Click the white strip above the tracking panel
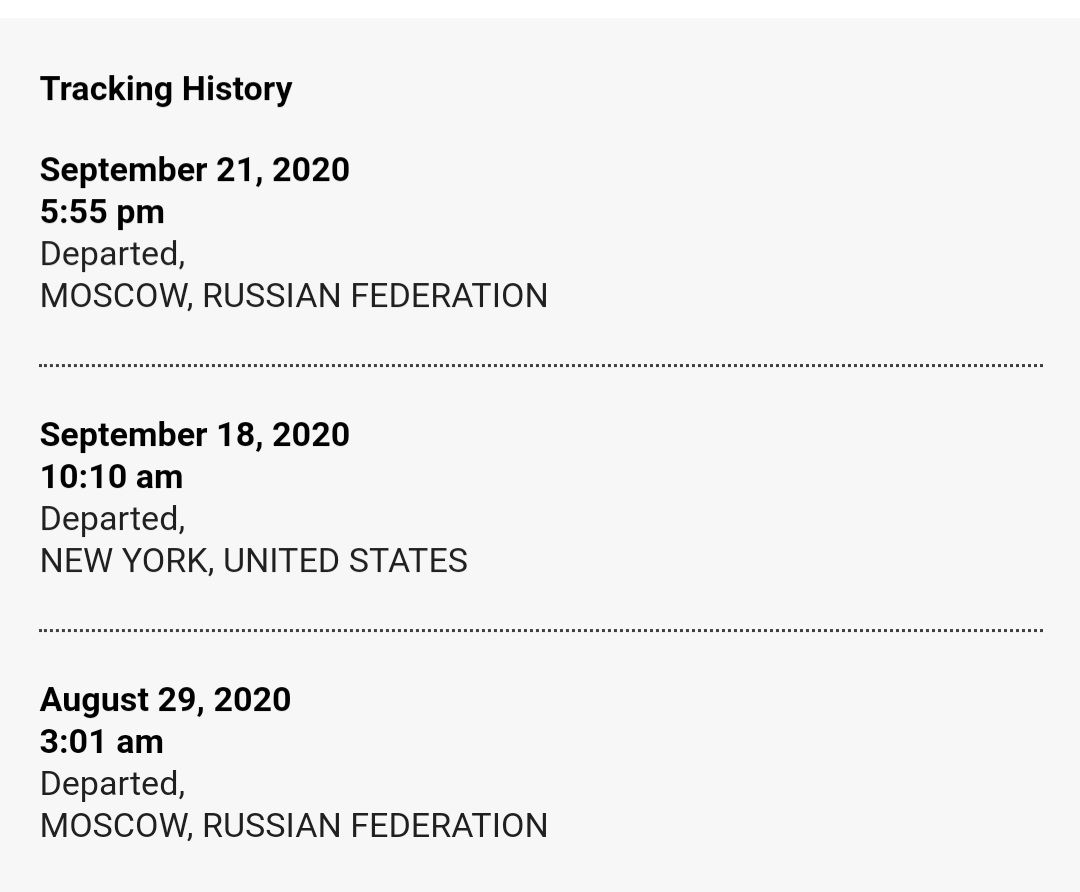Image resolution: width=1080 pixels, height=892 pixels. tap(540, 8)
